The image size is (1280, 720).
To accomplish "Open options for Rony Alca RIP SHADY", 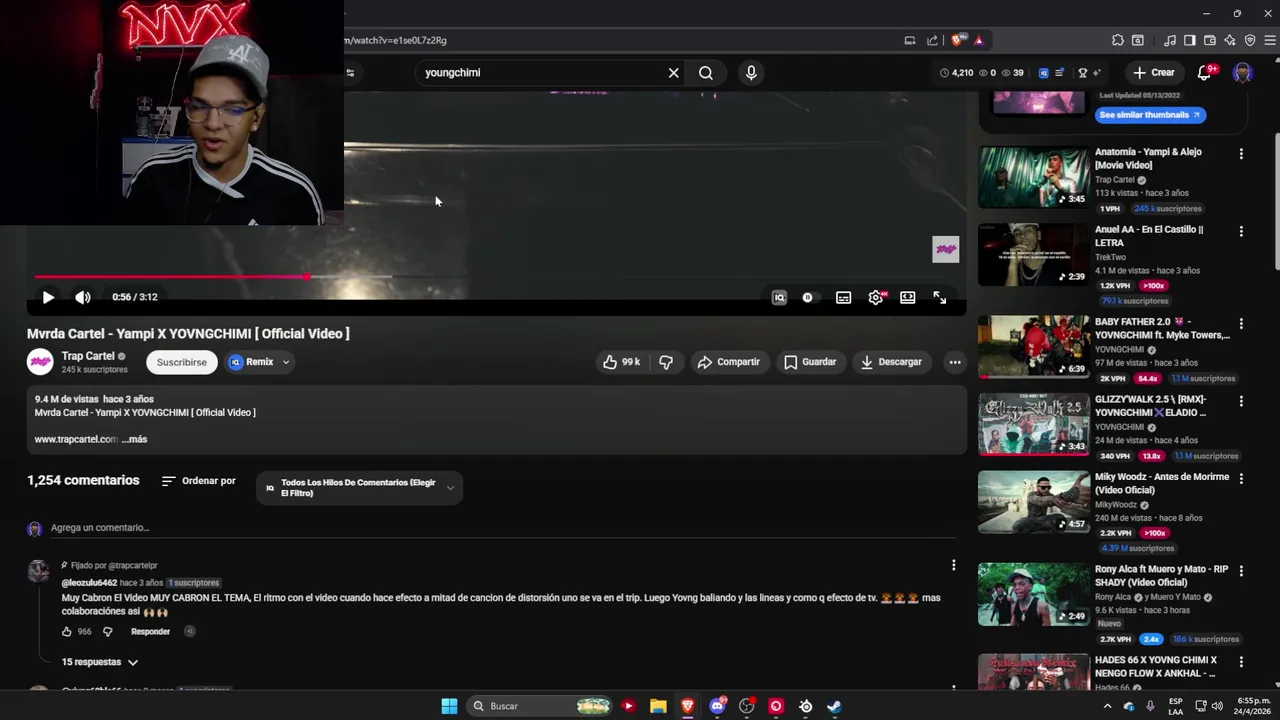I will coord(1241,570).
